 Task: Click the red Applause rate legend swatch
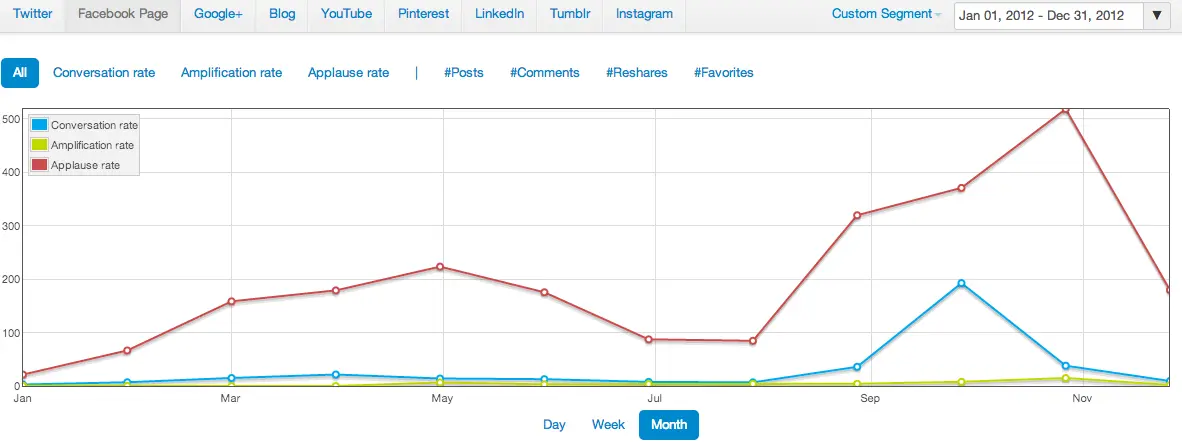(40, 165)
